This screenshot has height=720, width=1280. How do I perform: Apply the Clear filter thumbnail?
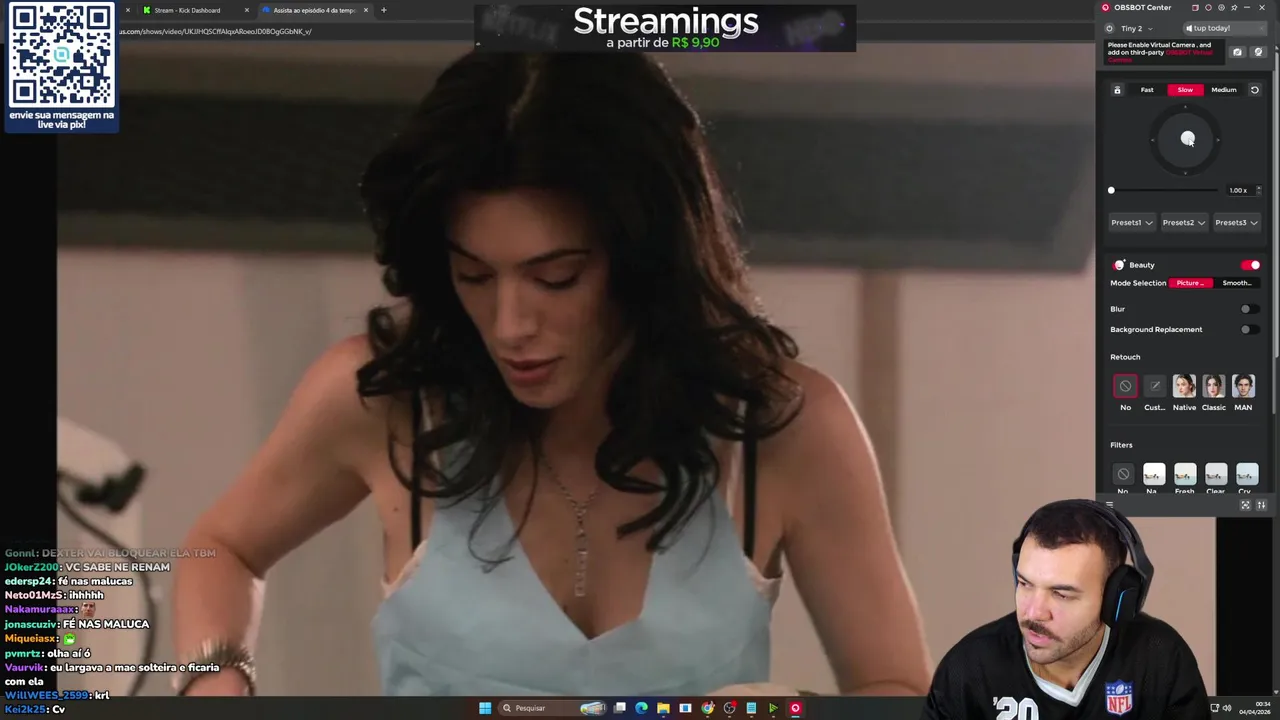(x=1216, y=474)
